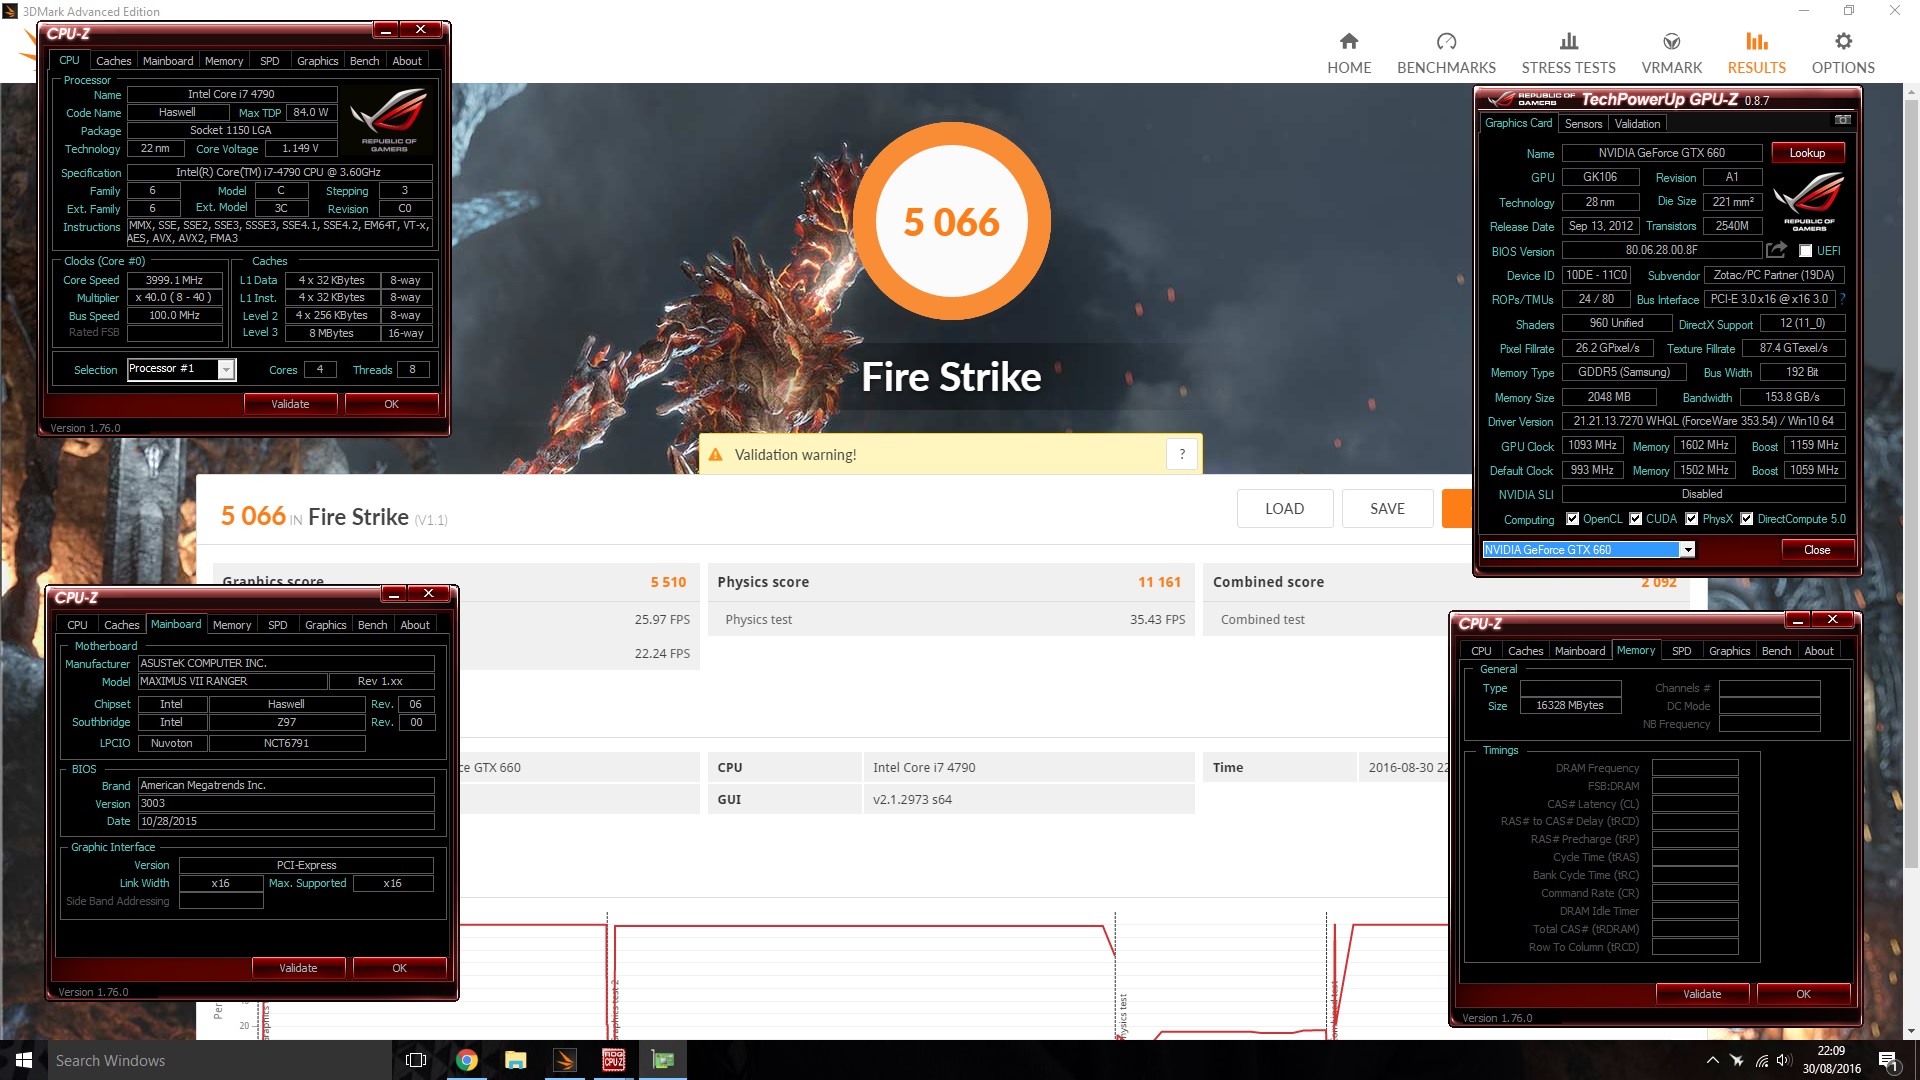
Task: Switch to Bench tab in top-left CPU-Z
Action: point(364,61)
